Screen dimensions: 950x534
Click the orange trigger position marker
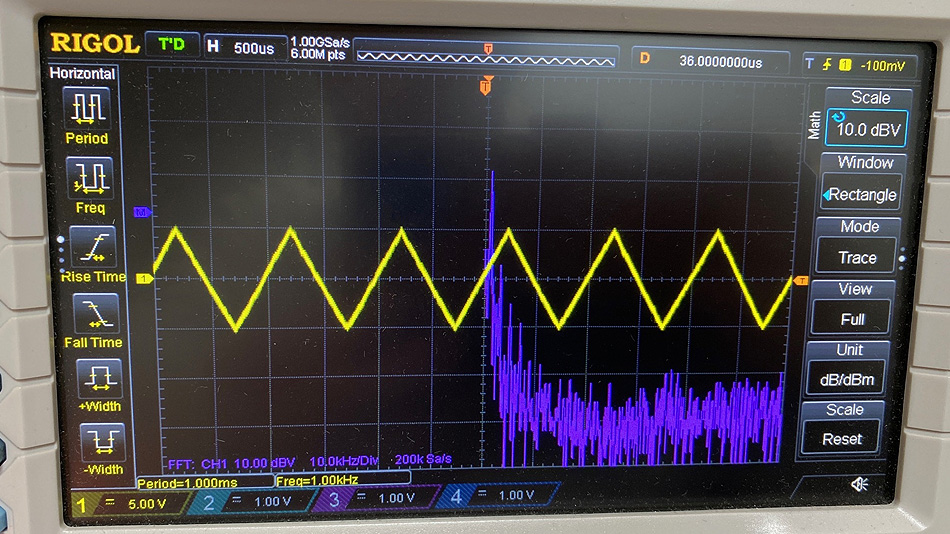[486, 86]
